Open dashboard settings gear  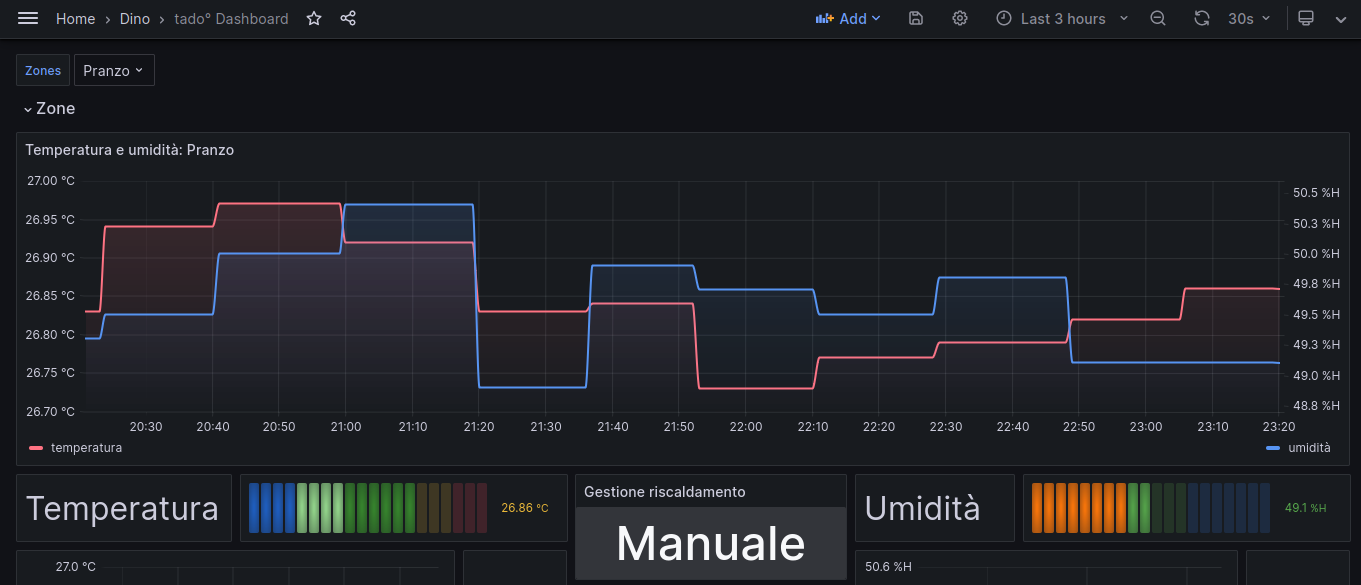(x=960, y=19)
